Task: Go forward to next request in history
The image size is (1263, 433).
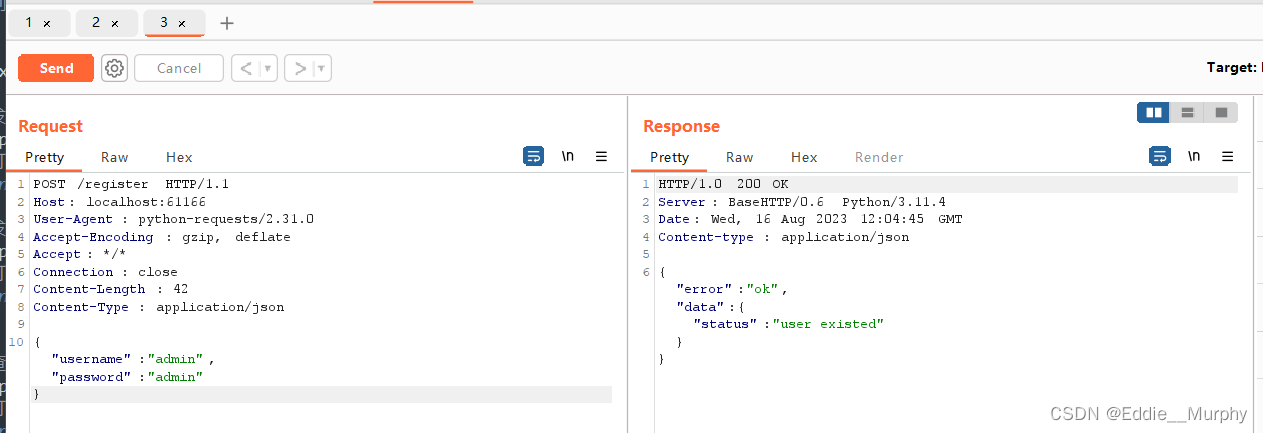Action: coord(299,68)
